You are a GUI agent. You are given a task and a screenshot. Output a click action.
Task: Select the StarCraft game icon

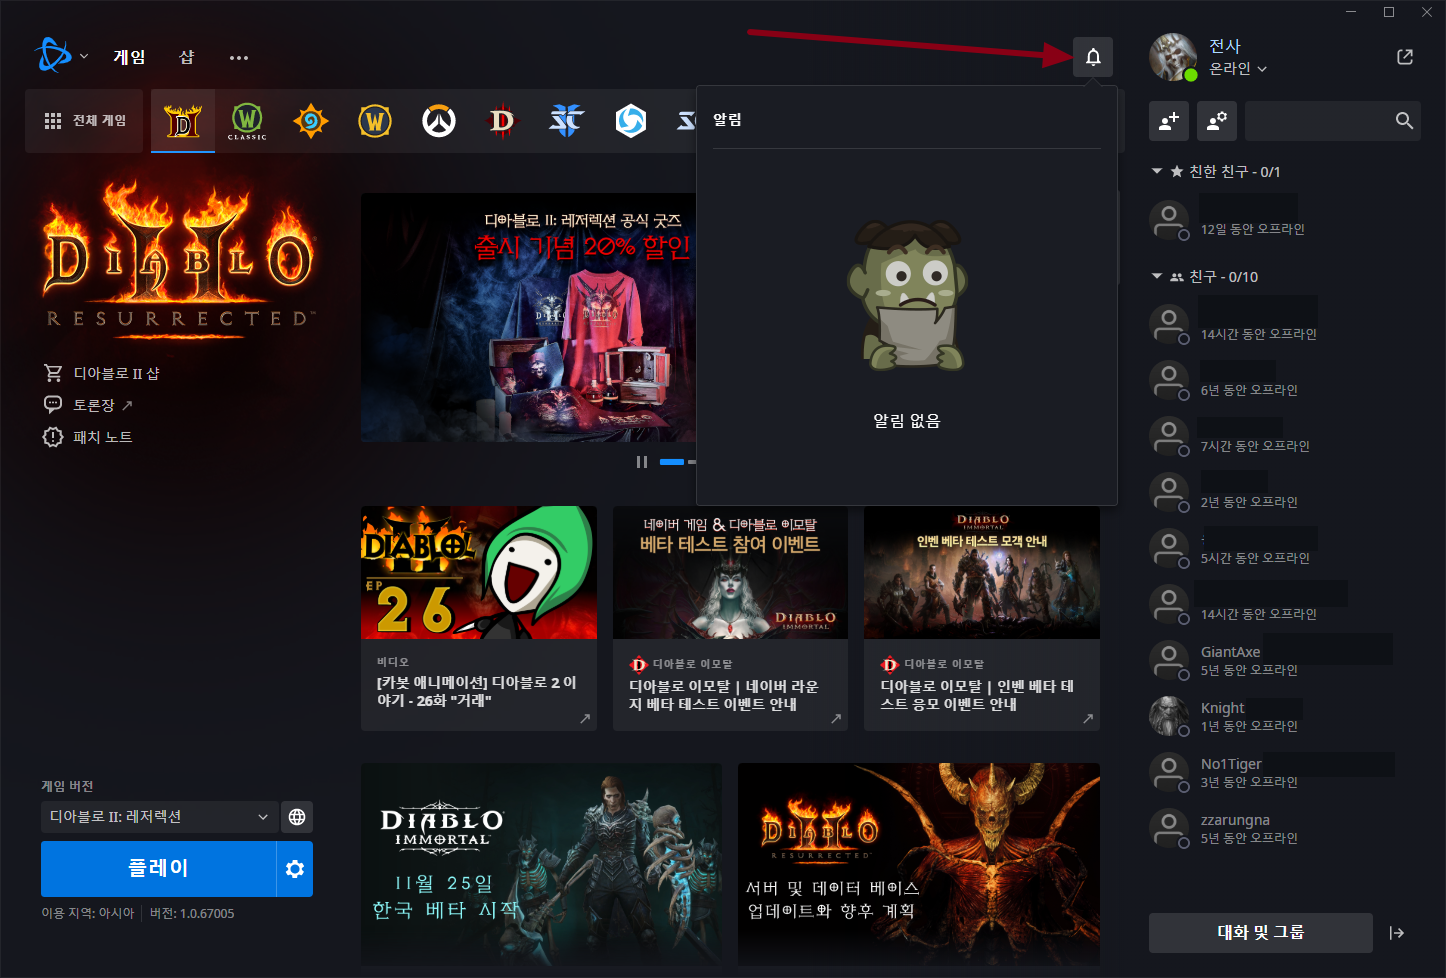point(567,121)
